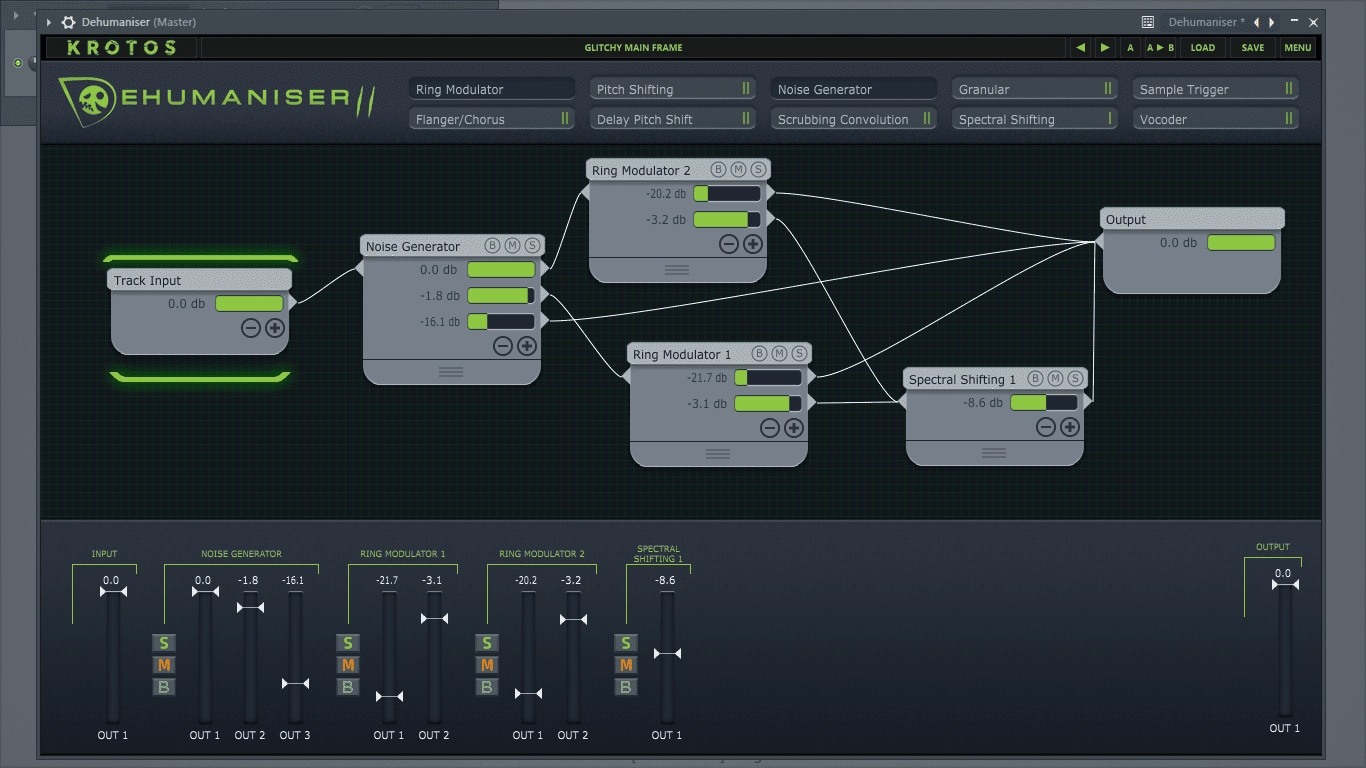Viewport: 1366px width, 768px height.
Task: Click Bypass icon on Ring Modulator 2 node
Action: pos(718,170)
